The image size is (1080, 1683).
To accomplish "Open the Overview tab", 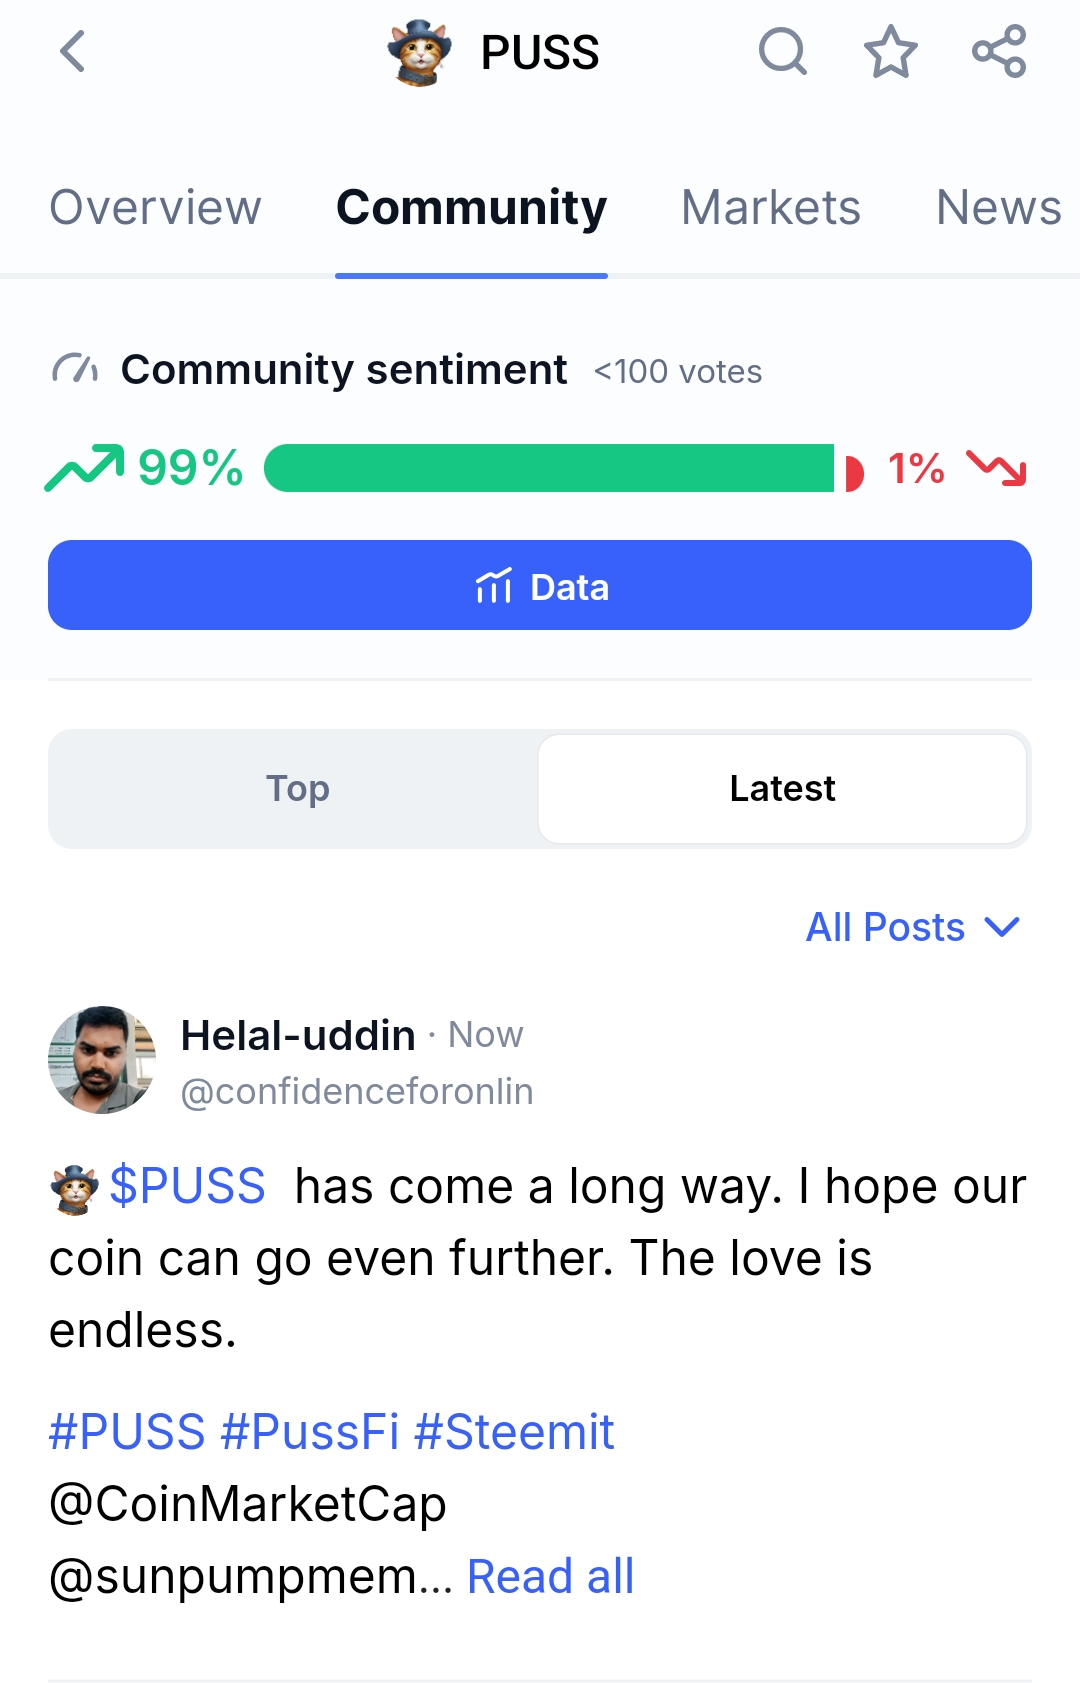I will click(x=155, y=208).
